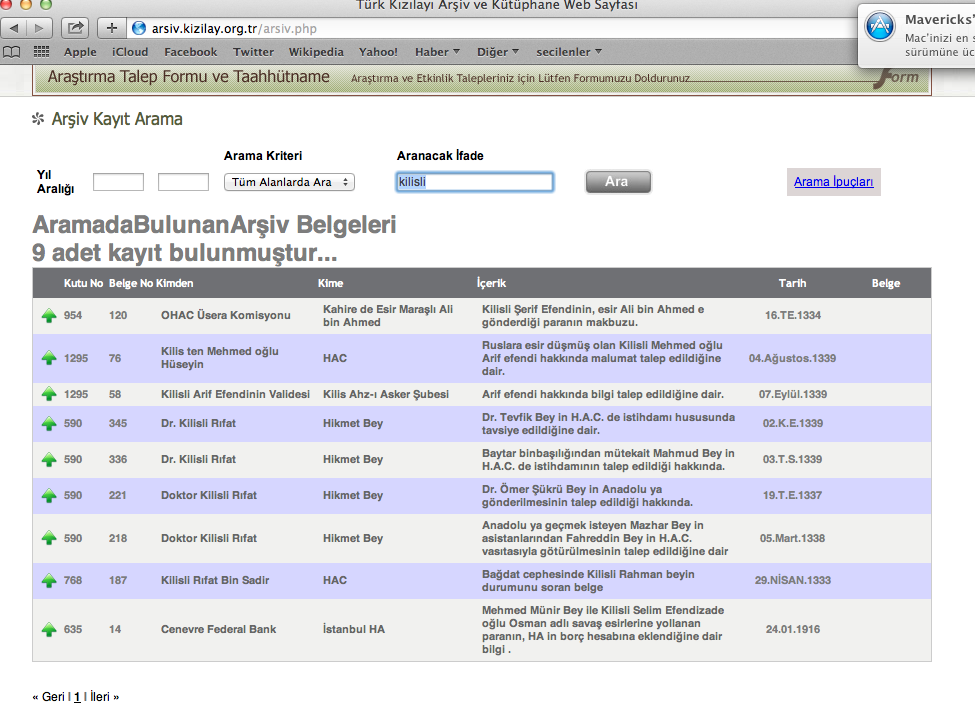Click the App Store icon in notification
This screenshot has height=703, width=975.
pyautogui.click(x=880, y=27)
